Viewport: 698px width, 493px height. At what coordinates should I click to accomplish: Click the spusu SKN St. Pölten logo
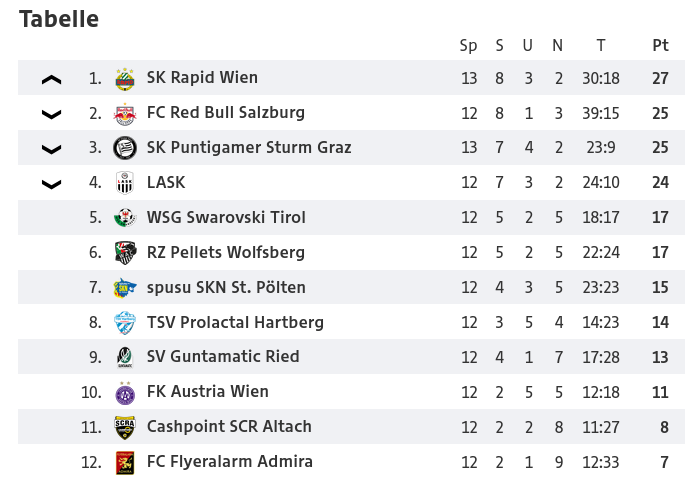click(x=125, y=288)
